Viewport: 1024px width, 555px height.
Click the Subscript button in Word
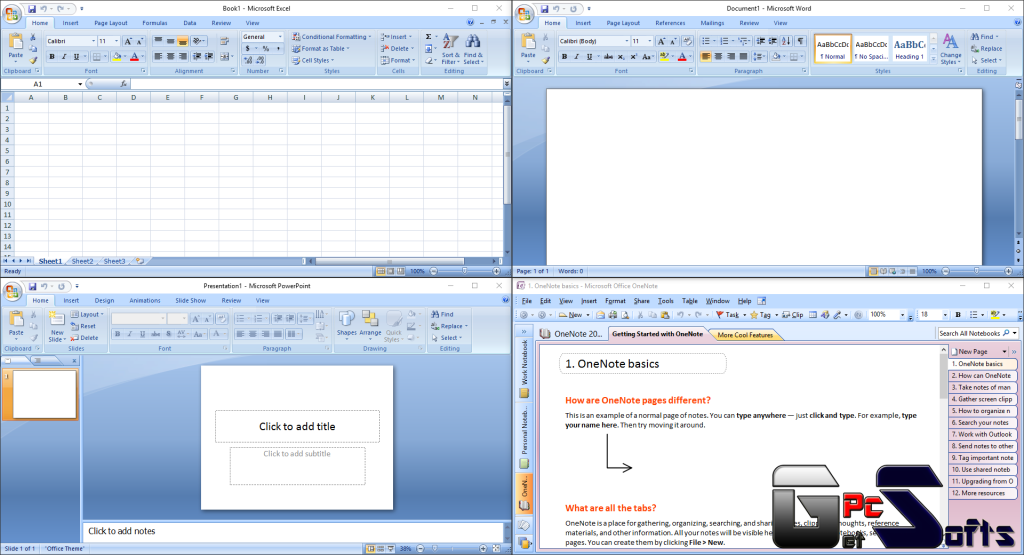click(x=622, y=57)
